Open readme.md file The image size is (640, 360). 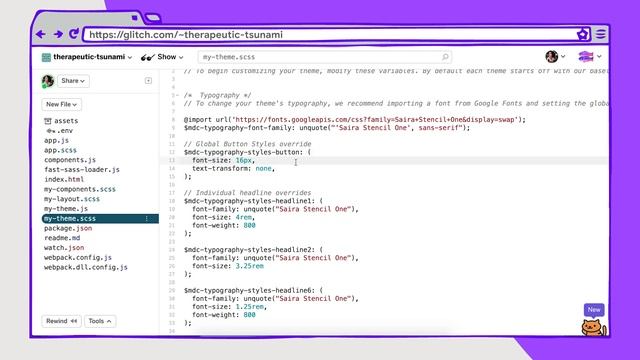(x=62, y=238)
